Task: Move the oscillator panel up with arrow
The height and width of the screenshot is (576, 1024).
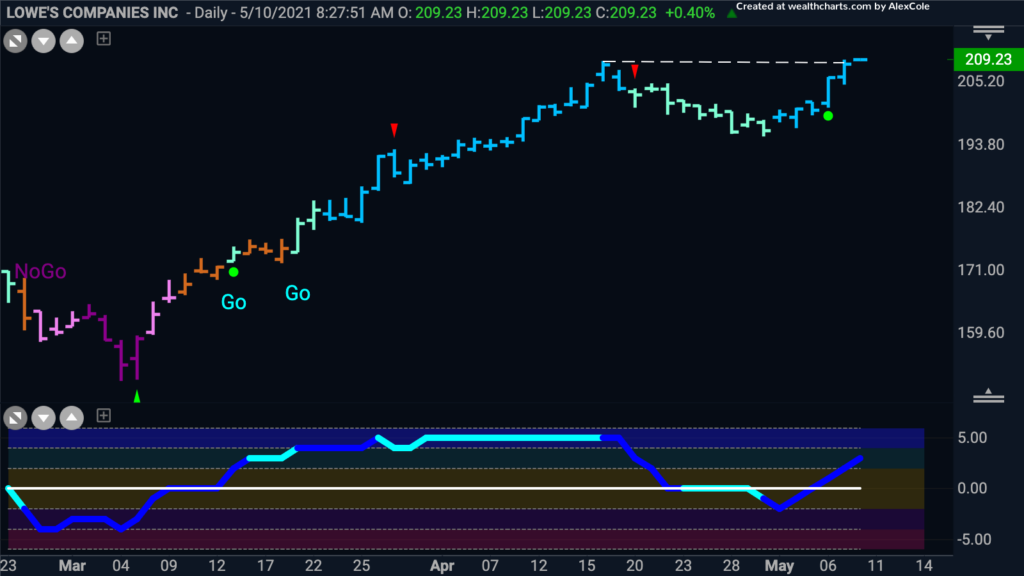Action: (x=72, y=418)
